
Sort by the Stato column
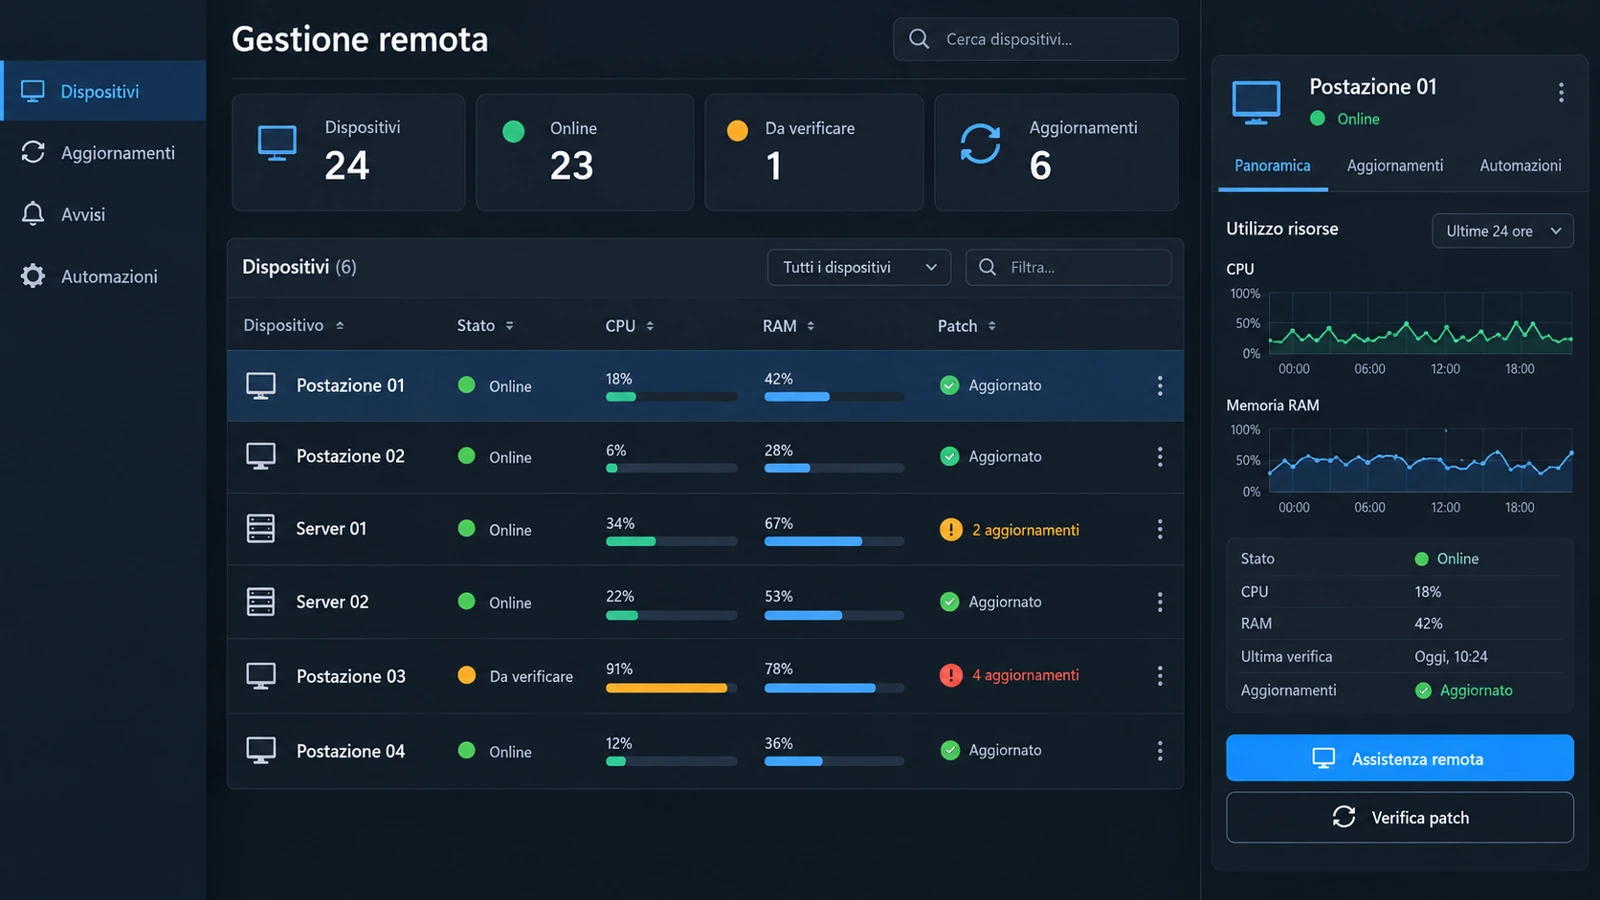[485, 326]
